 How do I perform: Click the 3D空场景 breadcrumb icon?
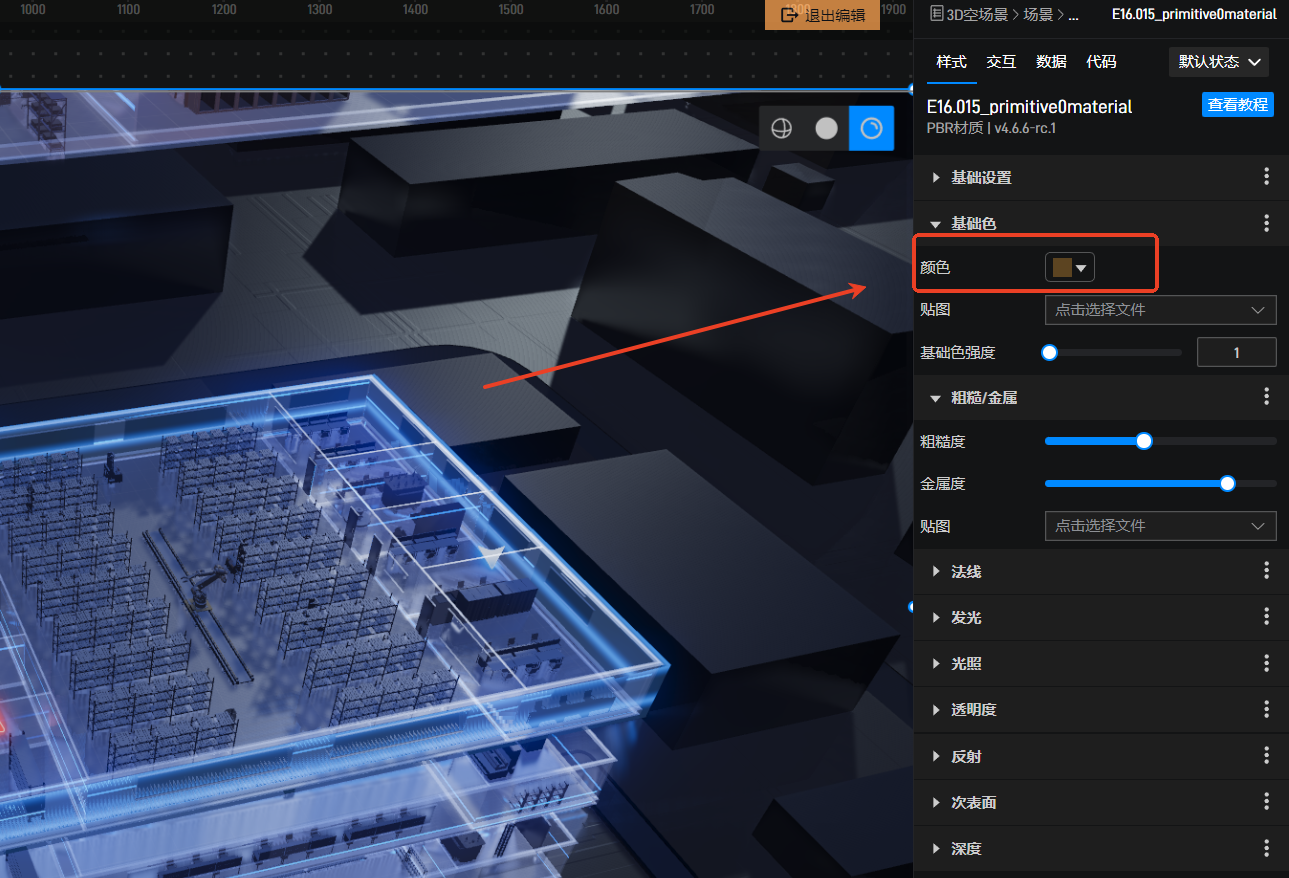(936, 15)
